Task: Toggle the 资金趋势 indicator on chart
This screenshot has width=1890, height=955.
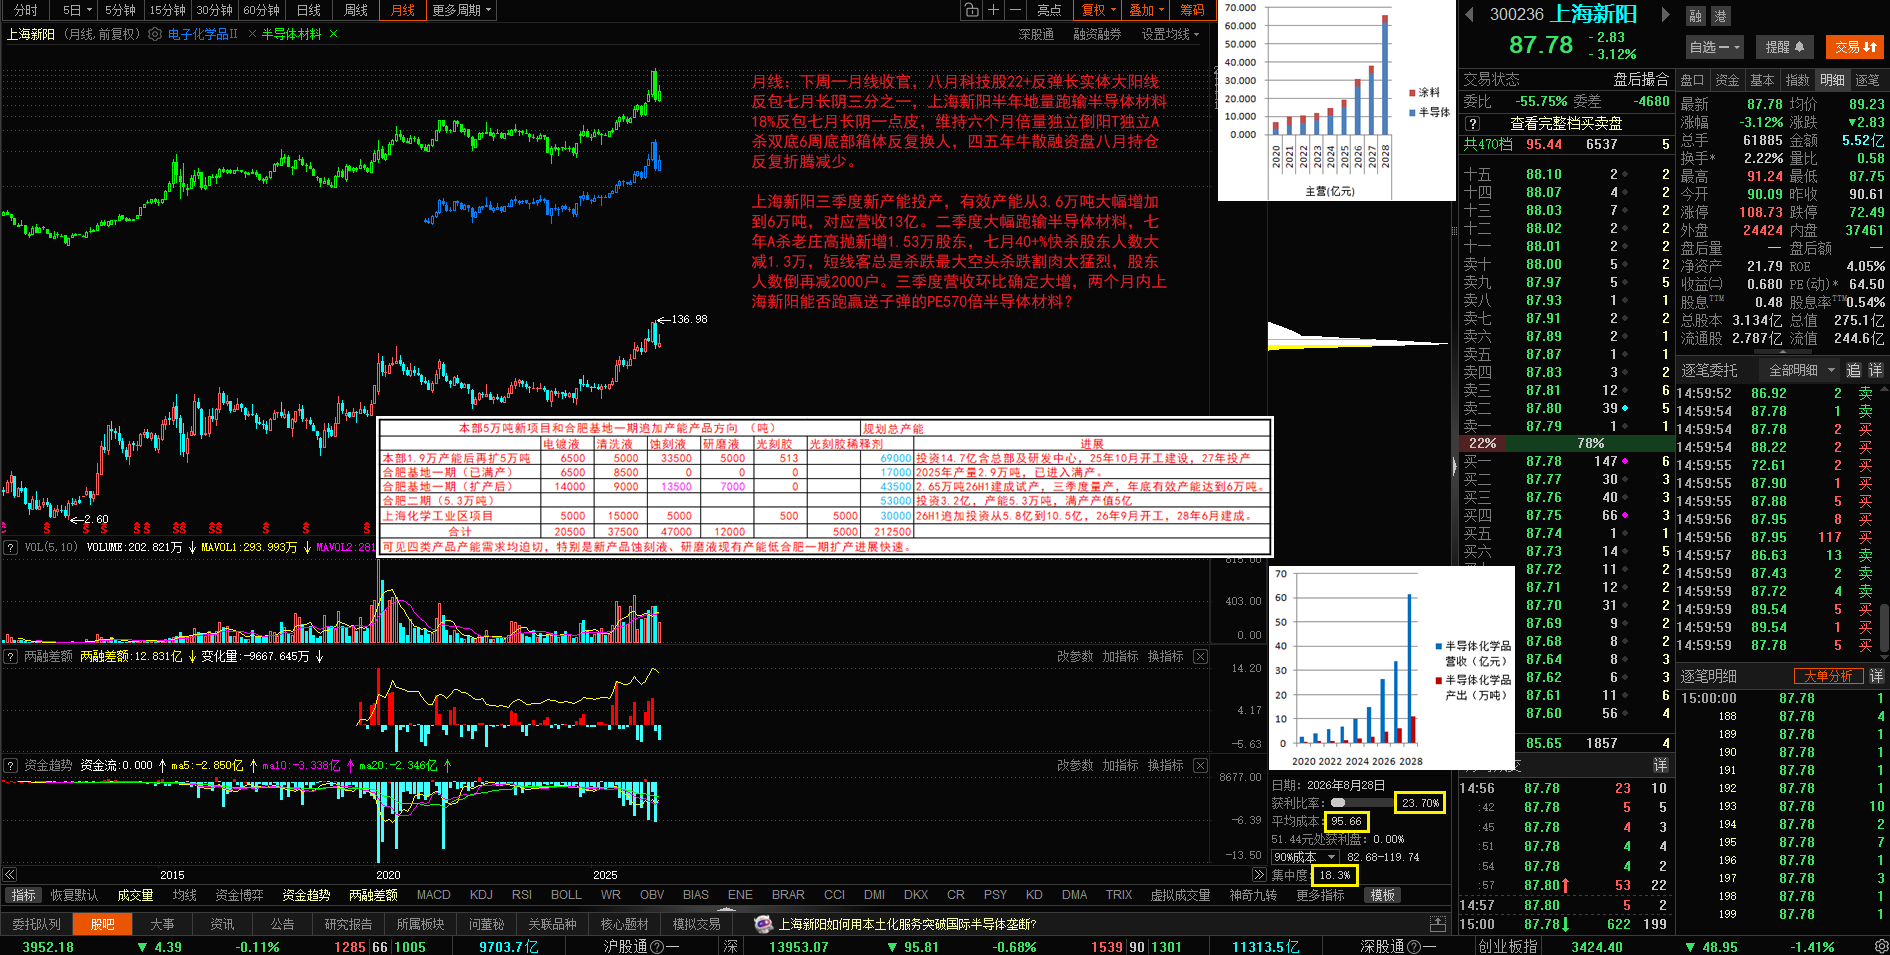Action: [306, 895]
